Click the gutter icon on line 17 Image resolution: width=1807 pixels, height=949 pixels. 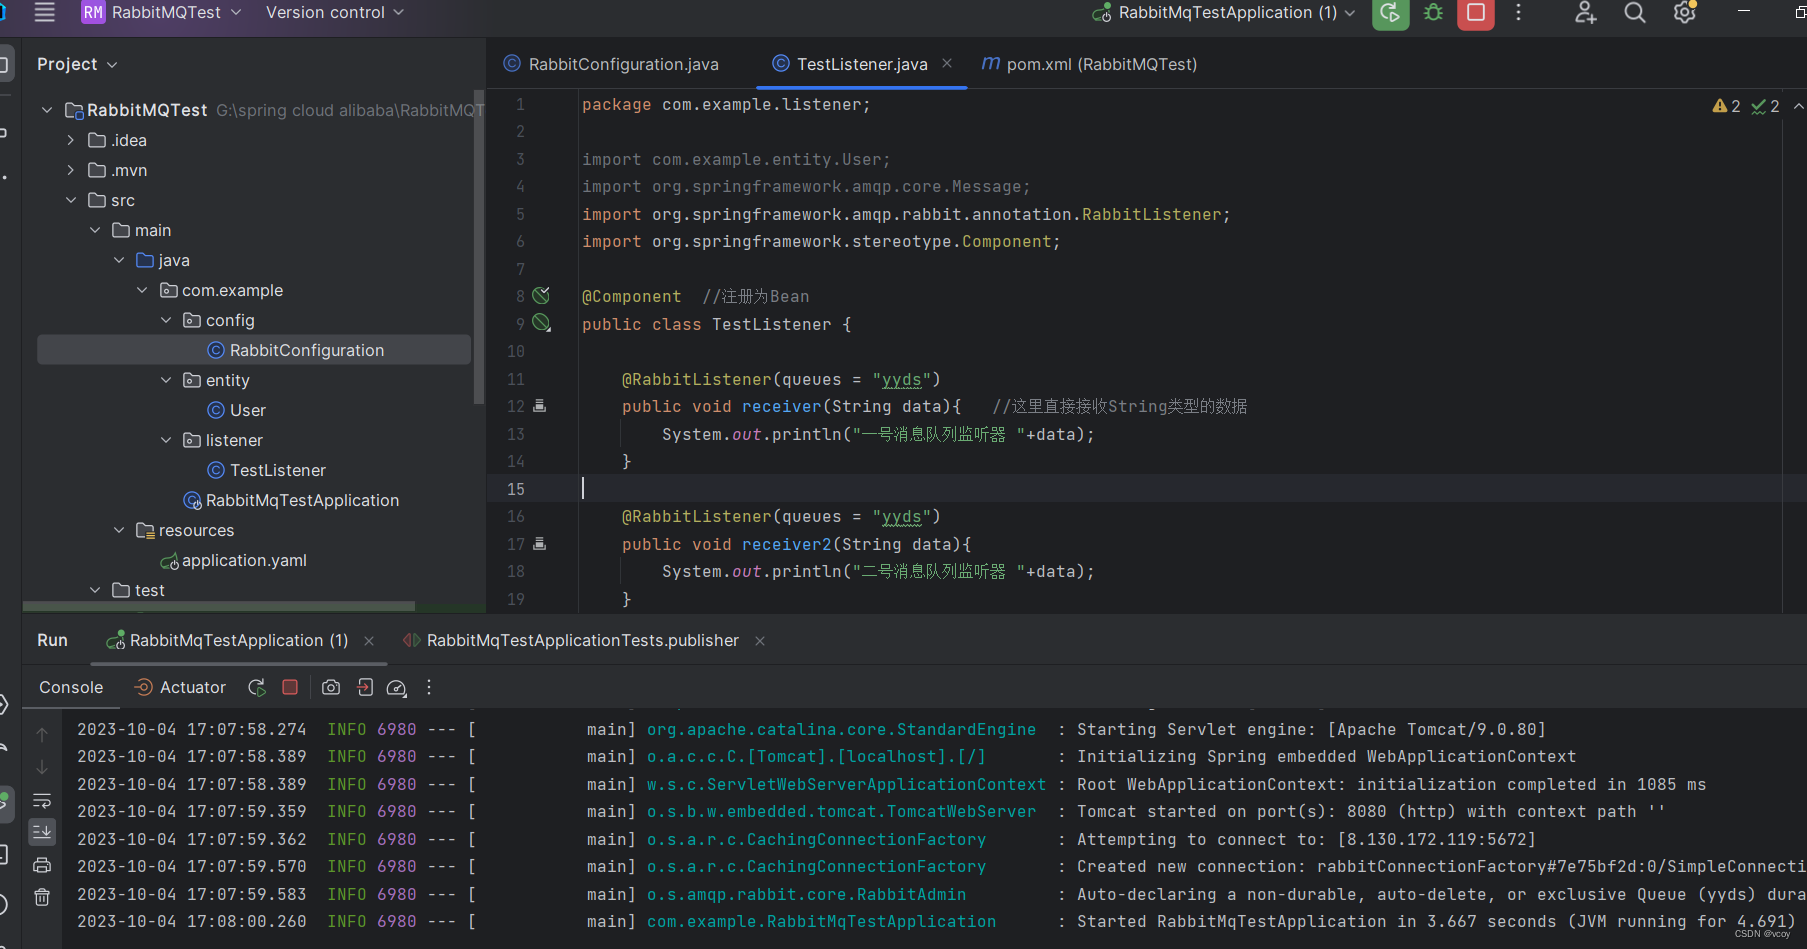(x=540, y=544)
